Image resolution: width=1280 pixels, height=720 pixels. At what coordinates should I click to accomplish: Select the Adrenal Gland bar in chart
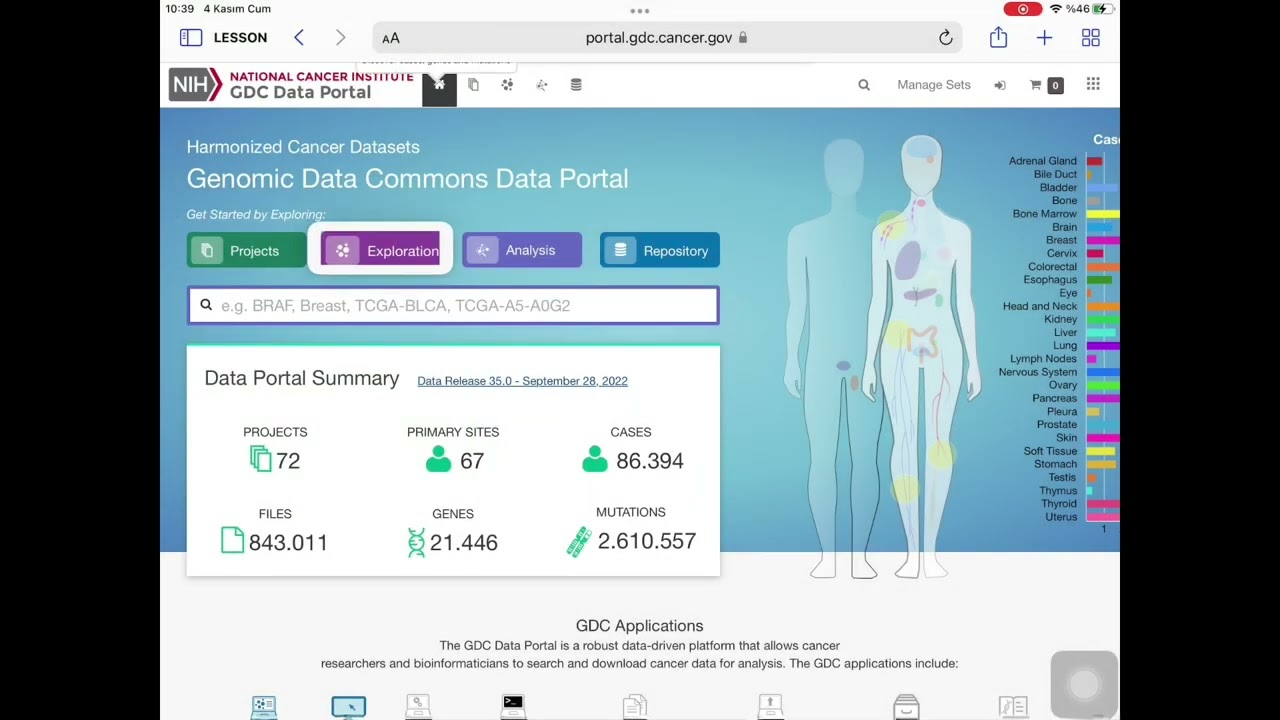(x=1095, y=161)
